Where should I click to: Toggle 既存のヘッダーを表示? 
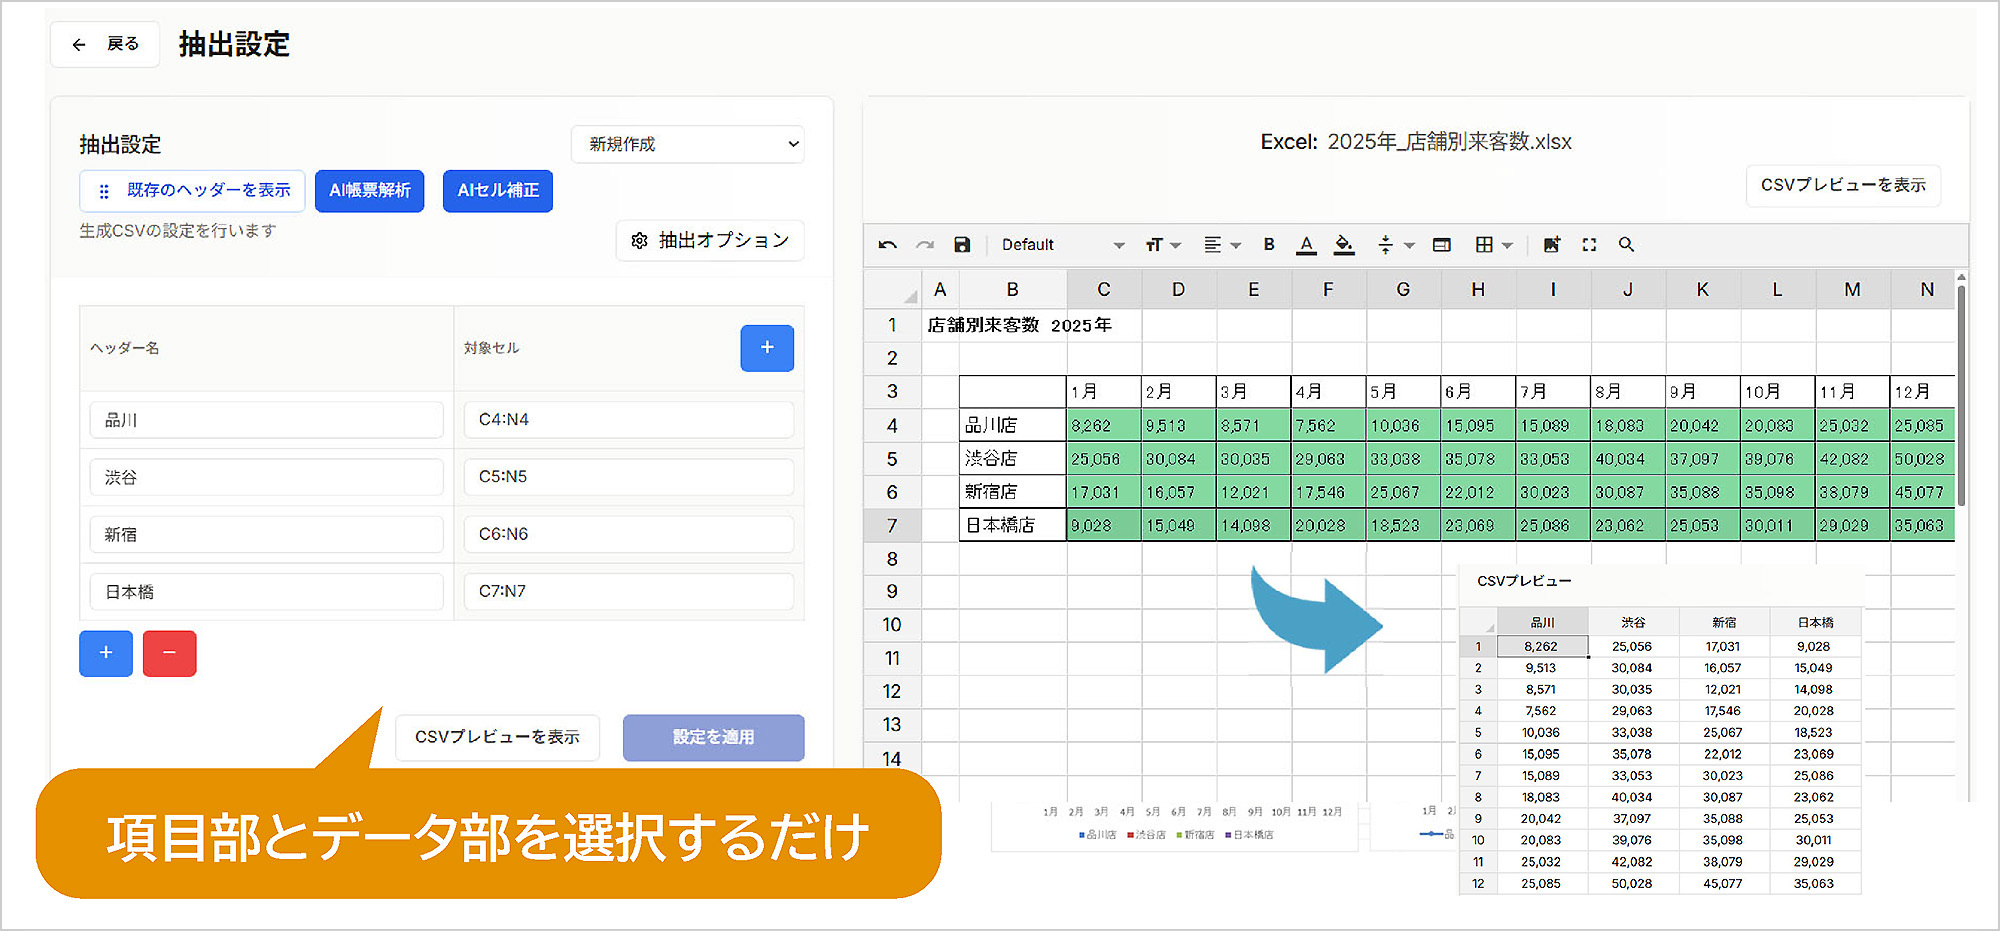[192, 191]
